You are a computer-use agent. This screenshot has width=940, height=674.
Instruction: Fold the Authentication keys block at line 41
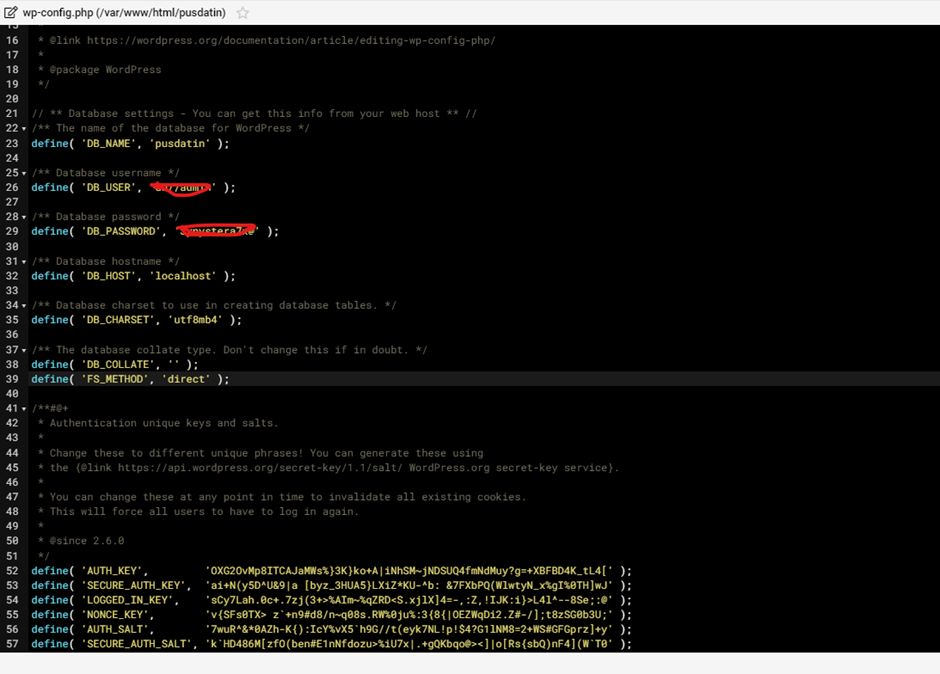tap(24, 409)
